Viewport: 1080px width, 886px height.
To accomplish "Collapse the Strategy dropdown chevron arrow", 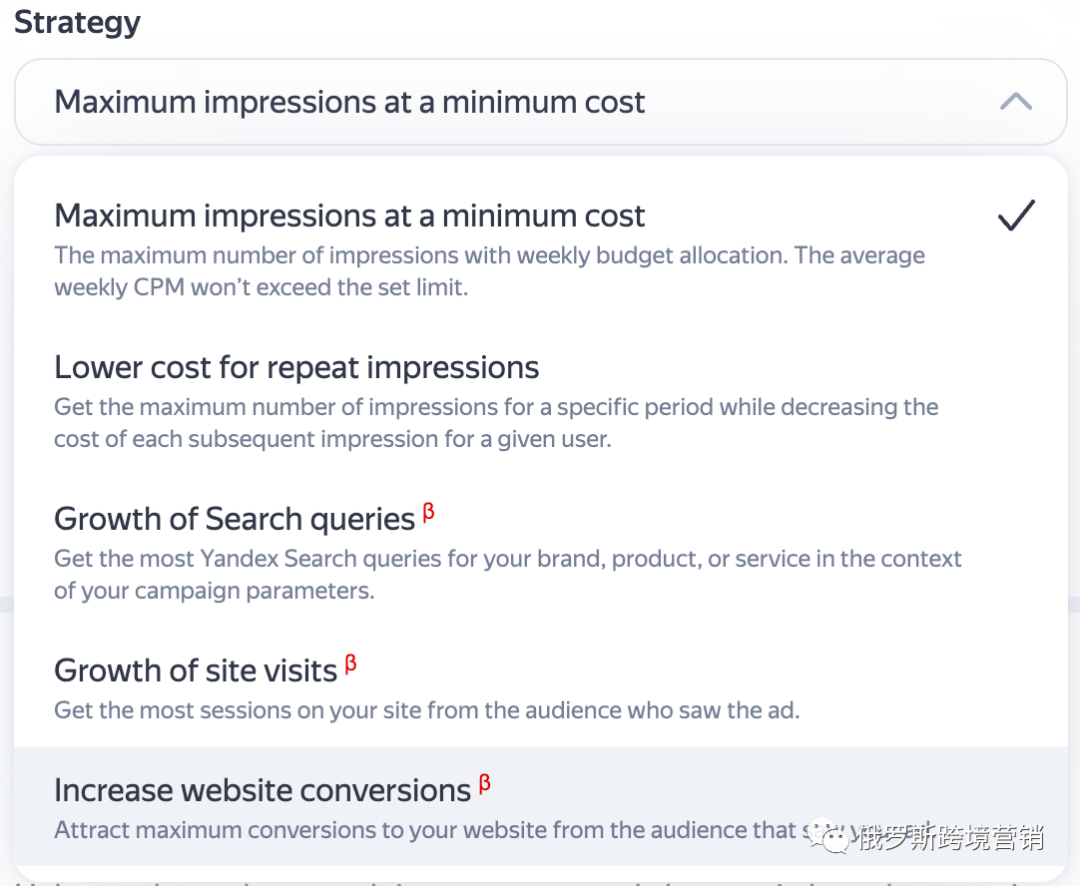I will 1015,102.
